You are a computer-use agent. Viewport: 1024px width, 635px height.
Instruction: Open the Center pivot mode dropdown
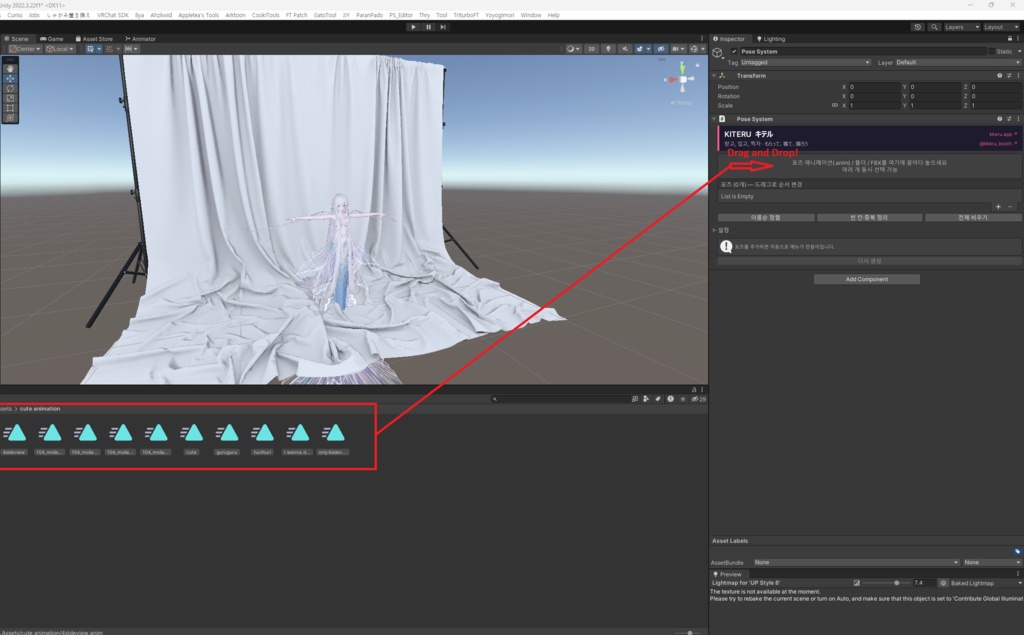point(25,49)
